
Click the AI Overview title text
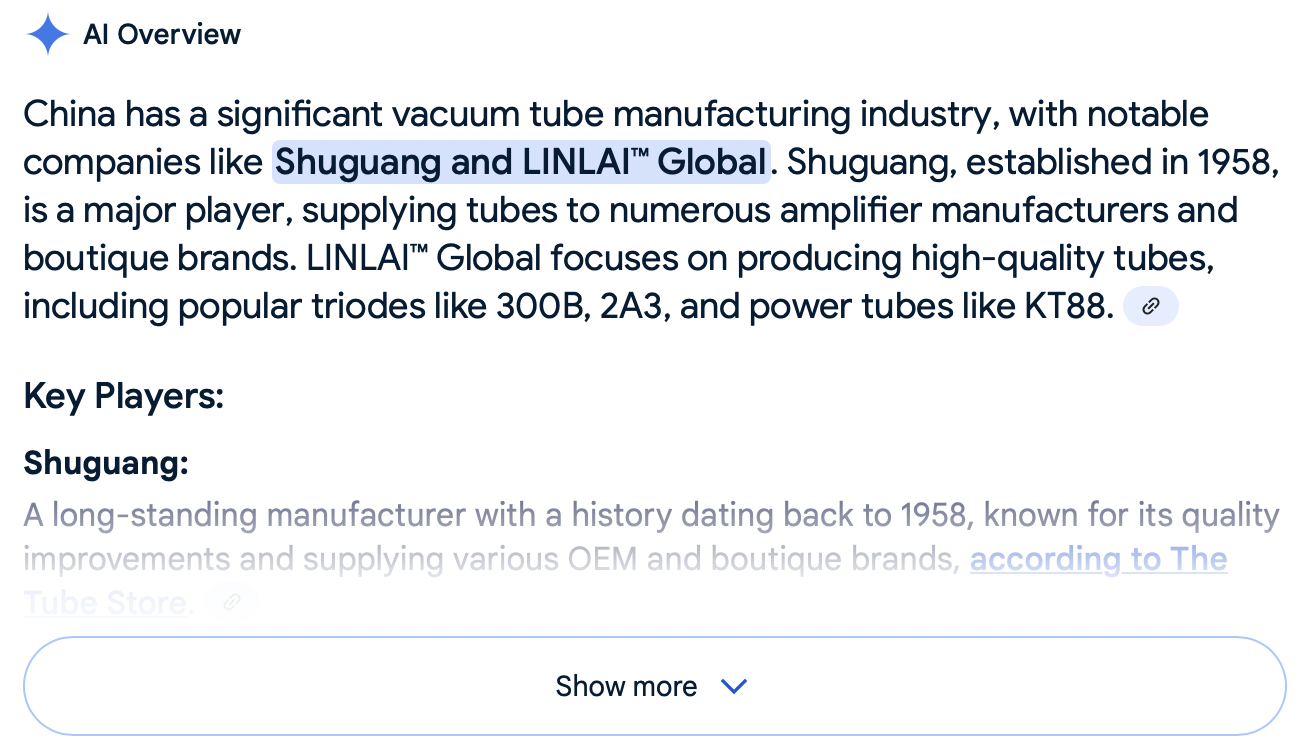(162, 35)
